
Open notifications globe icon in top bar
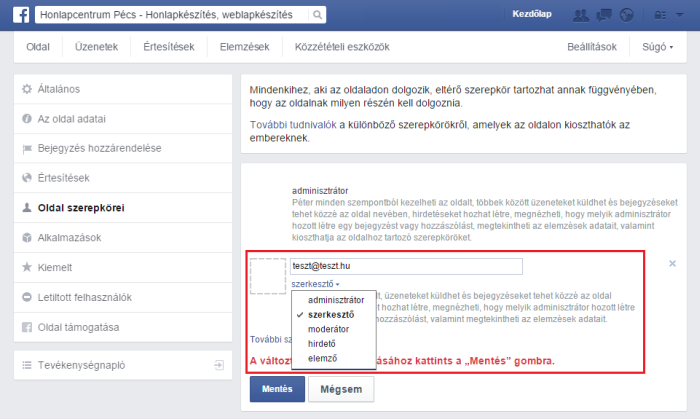(626, 15)
